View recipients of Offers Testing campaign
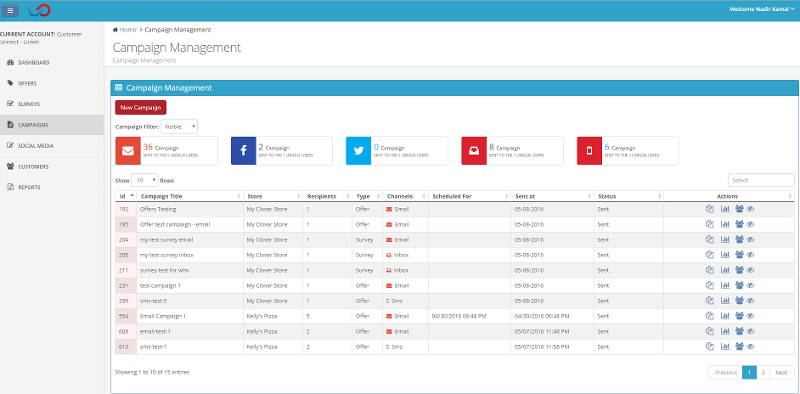Image resolution: width=800 pixels, height=394 pixels. 739,209
